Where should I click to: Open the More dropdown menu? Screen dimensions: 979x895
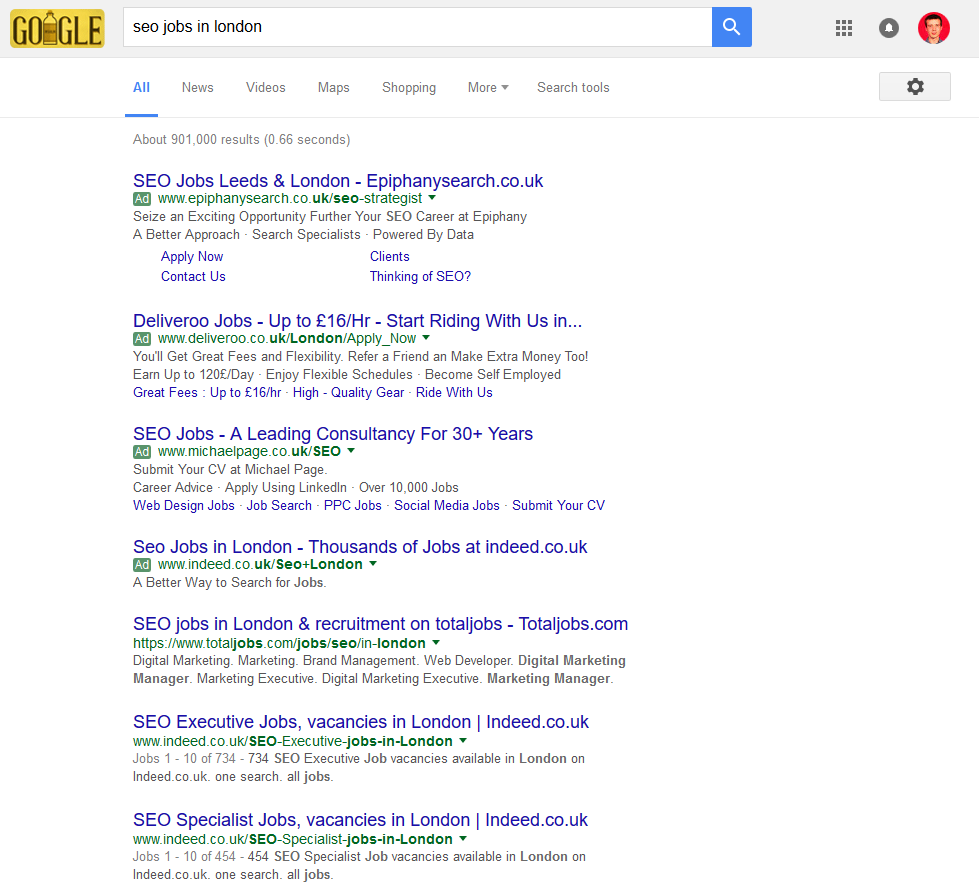click(x=488, y=87)
